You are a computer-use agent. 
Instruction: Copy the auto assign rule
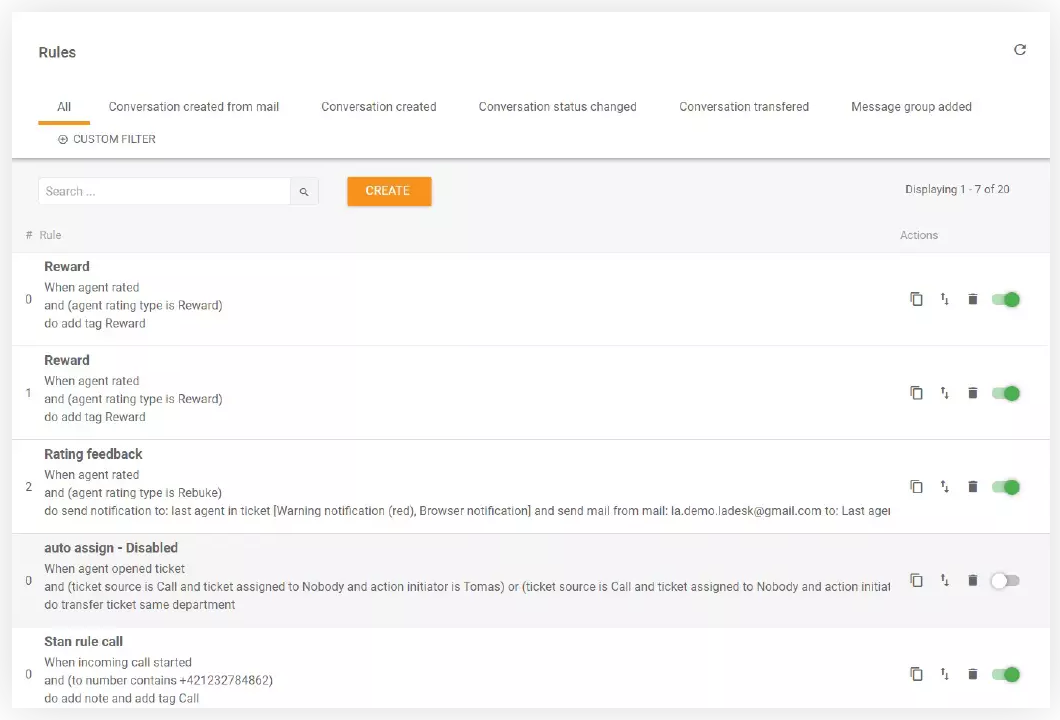[x=916, y=580]
